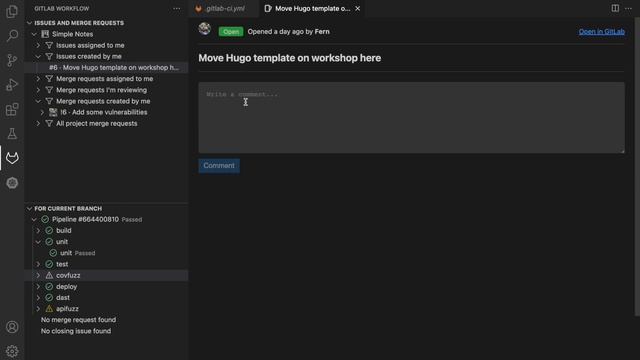Click the green Open status badge
This screenshot has height=360, width=640.
231,31
